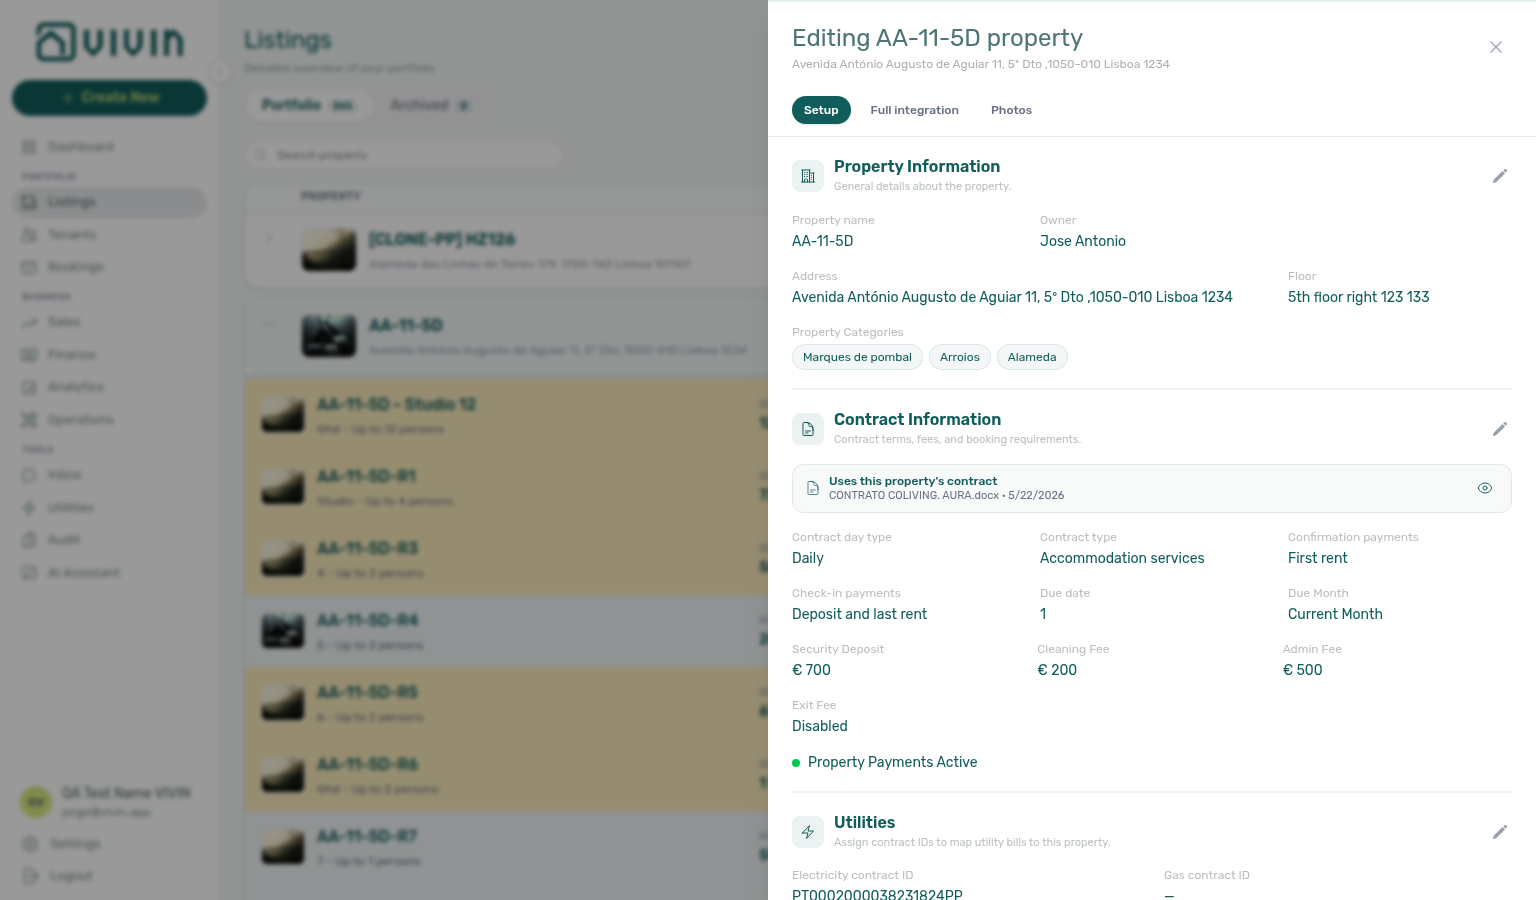Viewport: 1536px width, 900px height.
Task: Select the Alameda category chip
Action: (1032, 357)
